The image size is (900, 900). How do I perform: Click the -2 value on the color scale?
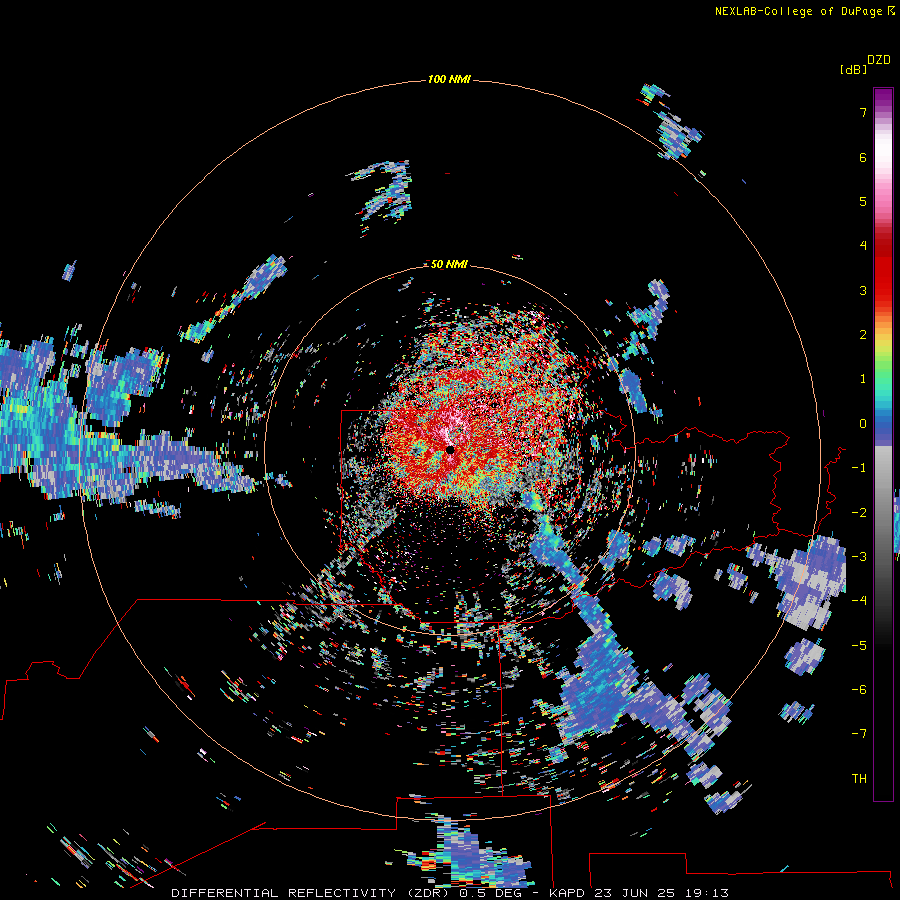click(859, 513)
